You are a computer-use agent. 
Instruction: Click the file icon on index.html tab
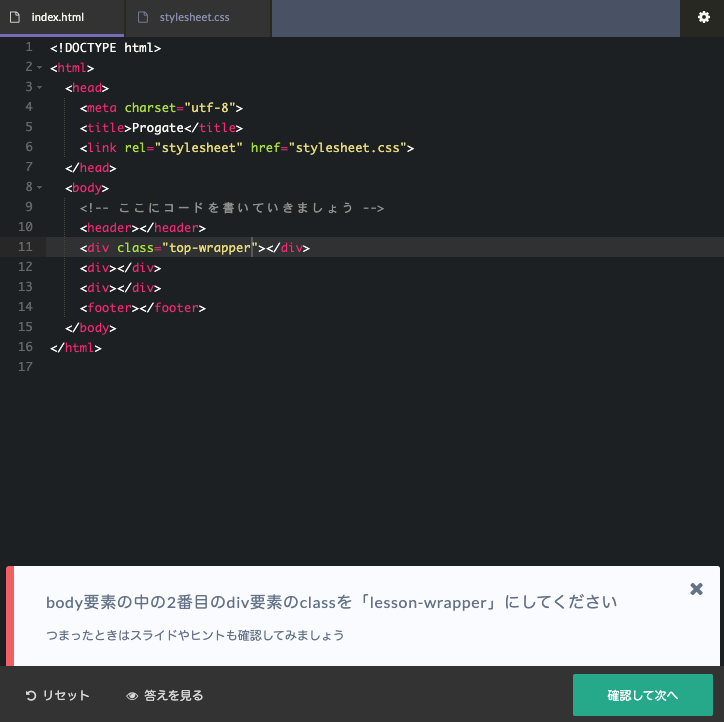[15, 17]
